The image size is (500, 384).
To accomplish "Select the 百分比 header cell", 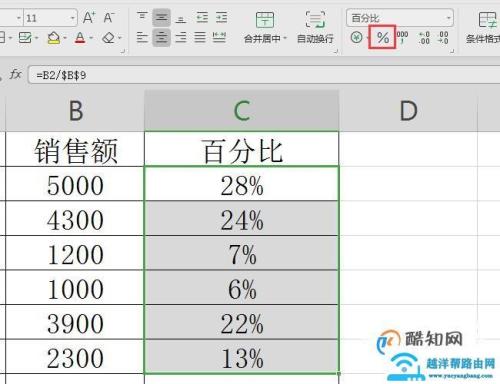I will (x=242, y=149).
